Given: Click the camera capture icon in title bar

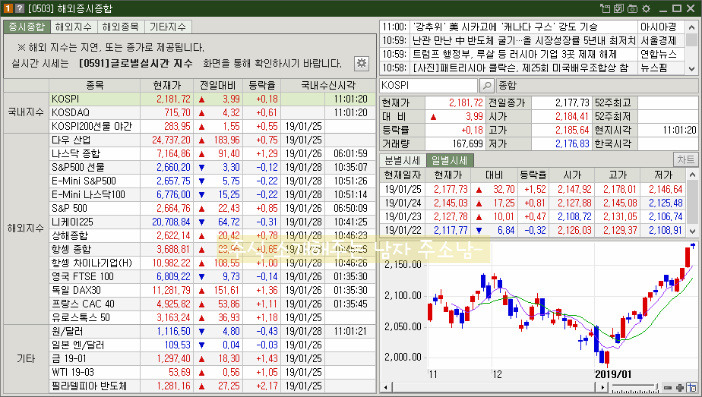Looking at the screenshot, I should click(x=632, y=8).
